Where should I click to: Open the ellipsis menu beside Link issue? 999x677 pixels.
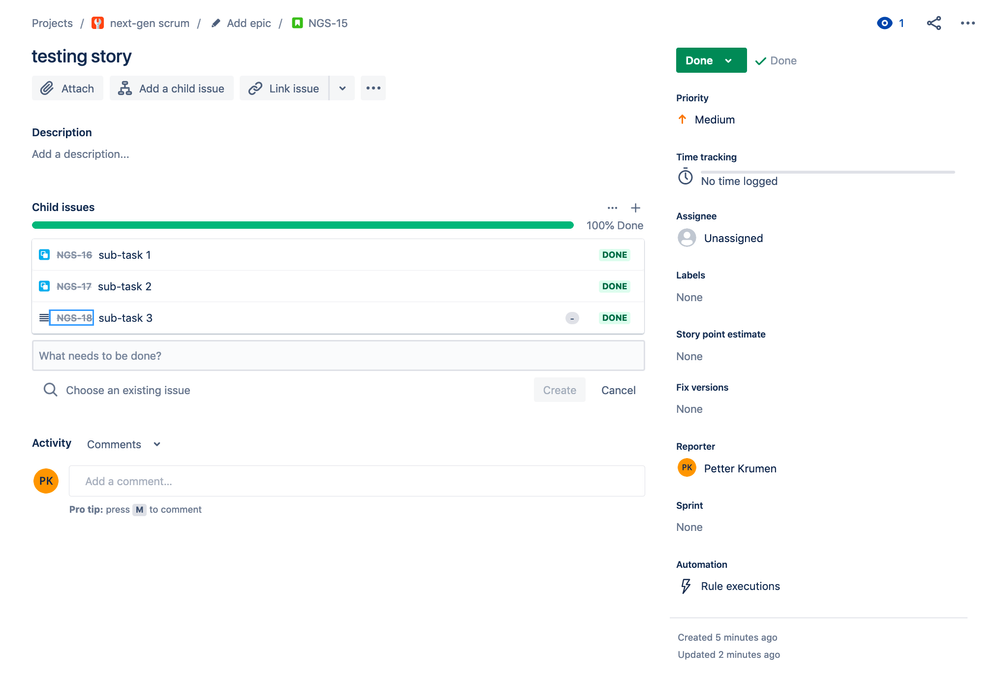(x=373, y=89)
